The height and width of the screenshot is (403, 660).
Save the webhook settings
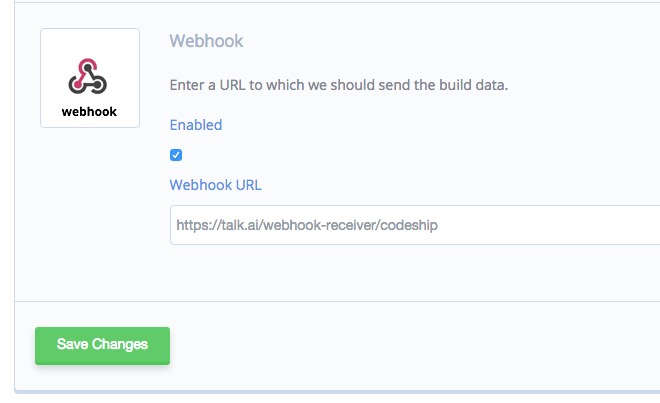pos(102,346)
